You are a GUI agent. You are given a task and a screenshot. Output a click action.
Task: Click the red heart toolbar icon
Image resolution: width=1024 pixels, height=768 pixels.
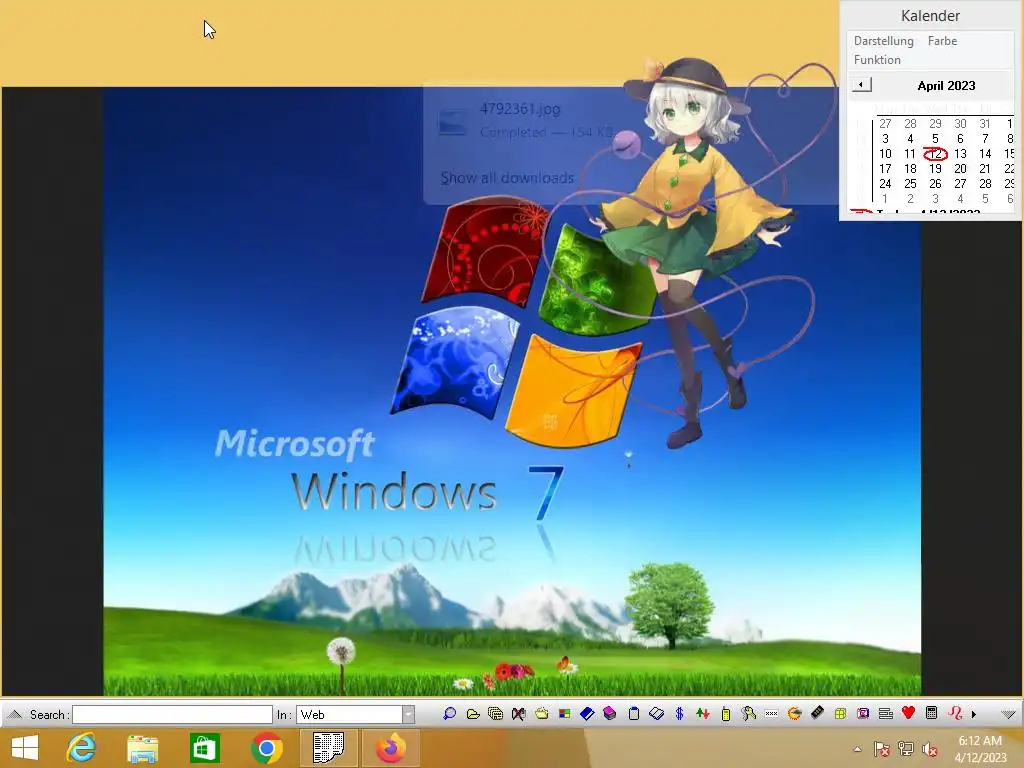(908, 713)
